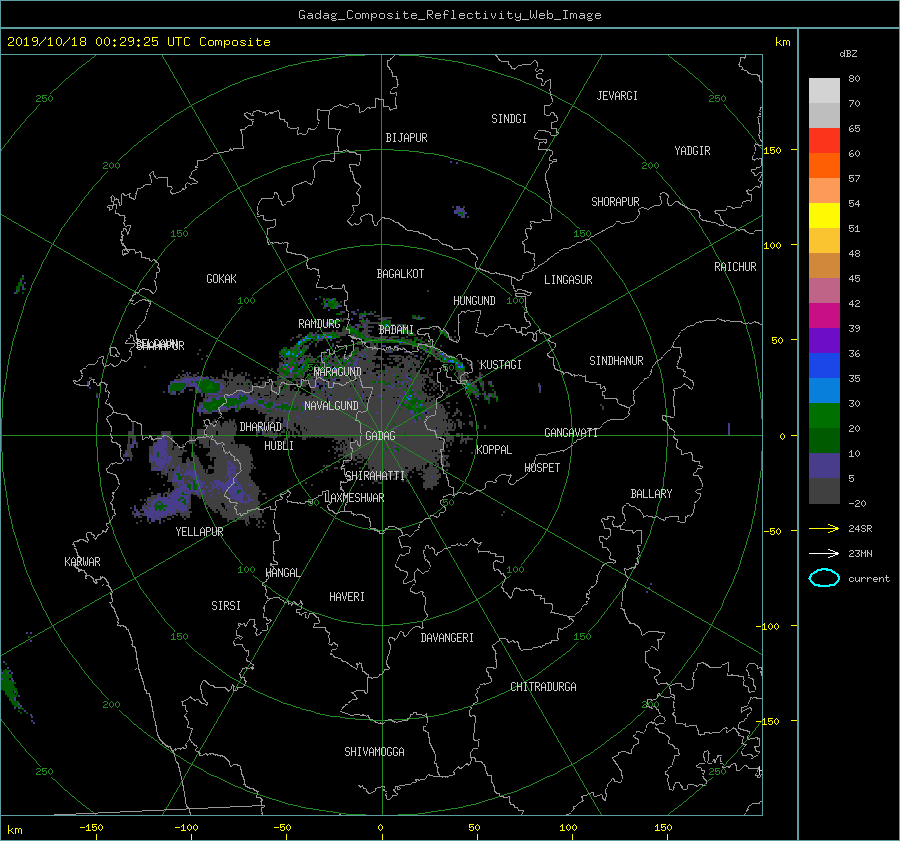Click the BIJAPUR city label
The width and height of the screenshot is (900, 841).
pos(406,138)
